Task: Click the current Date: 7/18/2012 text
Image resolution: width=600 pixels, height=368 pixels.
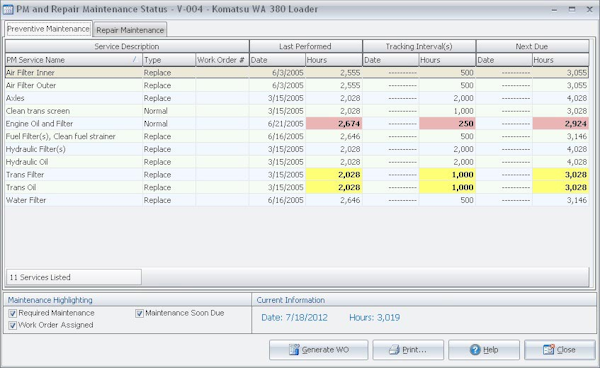Action: click(294, 318)
